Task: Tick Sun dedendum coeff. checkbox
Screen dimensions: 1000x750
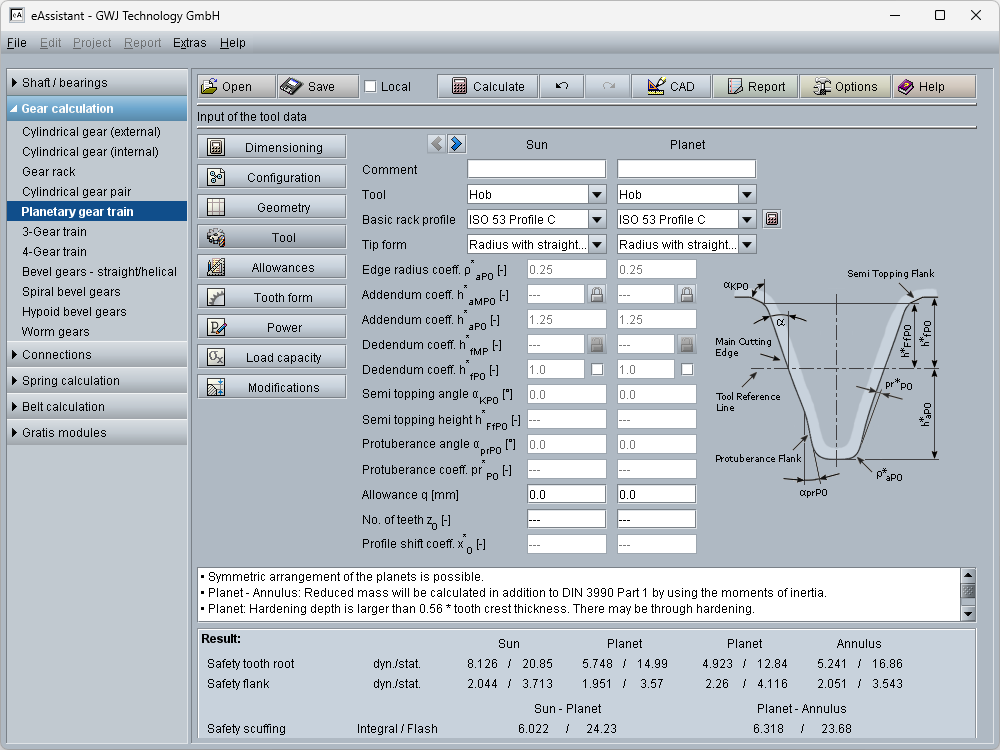Action: (597, 369)
